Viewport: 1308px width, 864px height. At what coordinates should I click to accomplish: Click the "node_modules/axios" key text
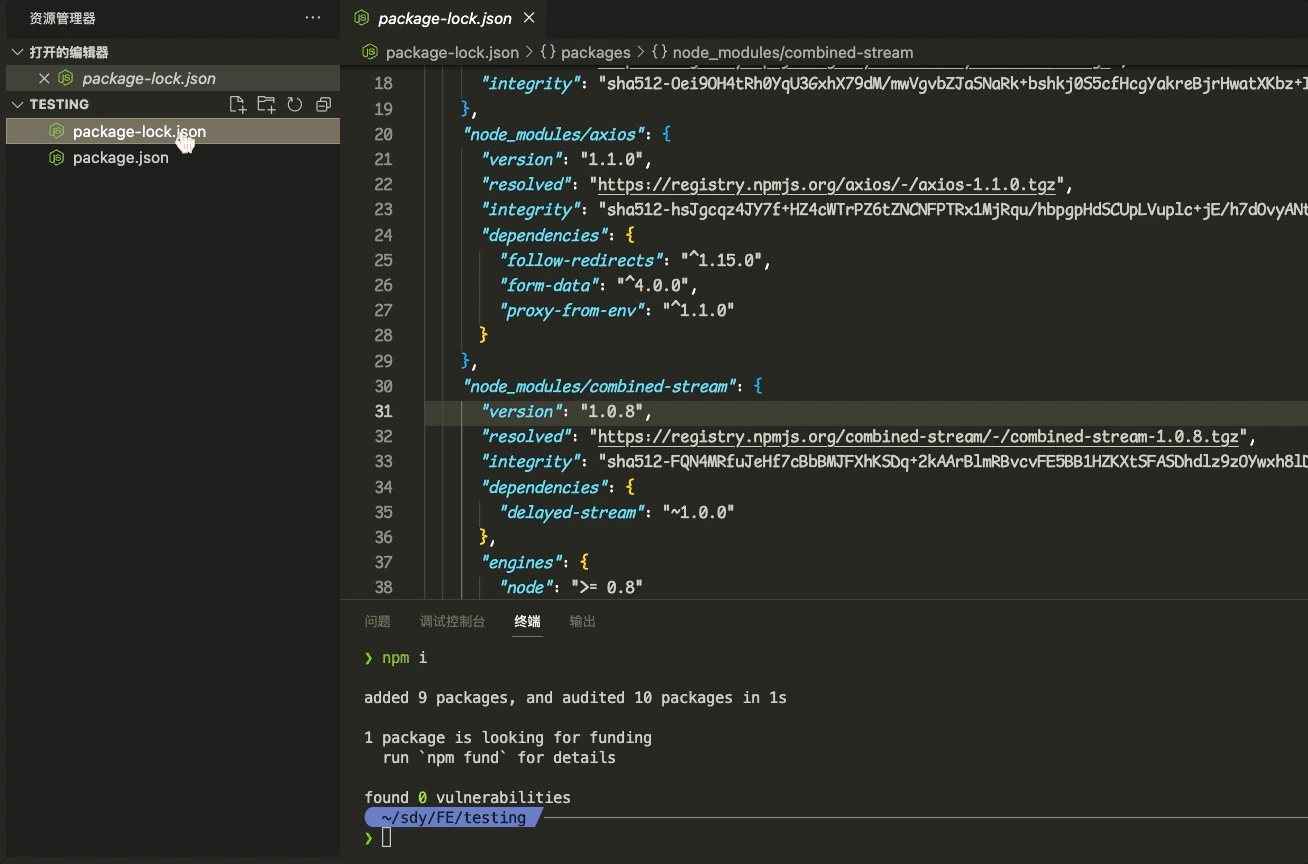pos(556,134)
